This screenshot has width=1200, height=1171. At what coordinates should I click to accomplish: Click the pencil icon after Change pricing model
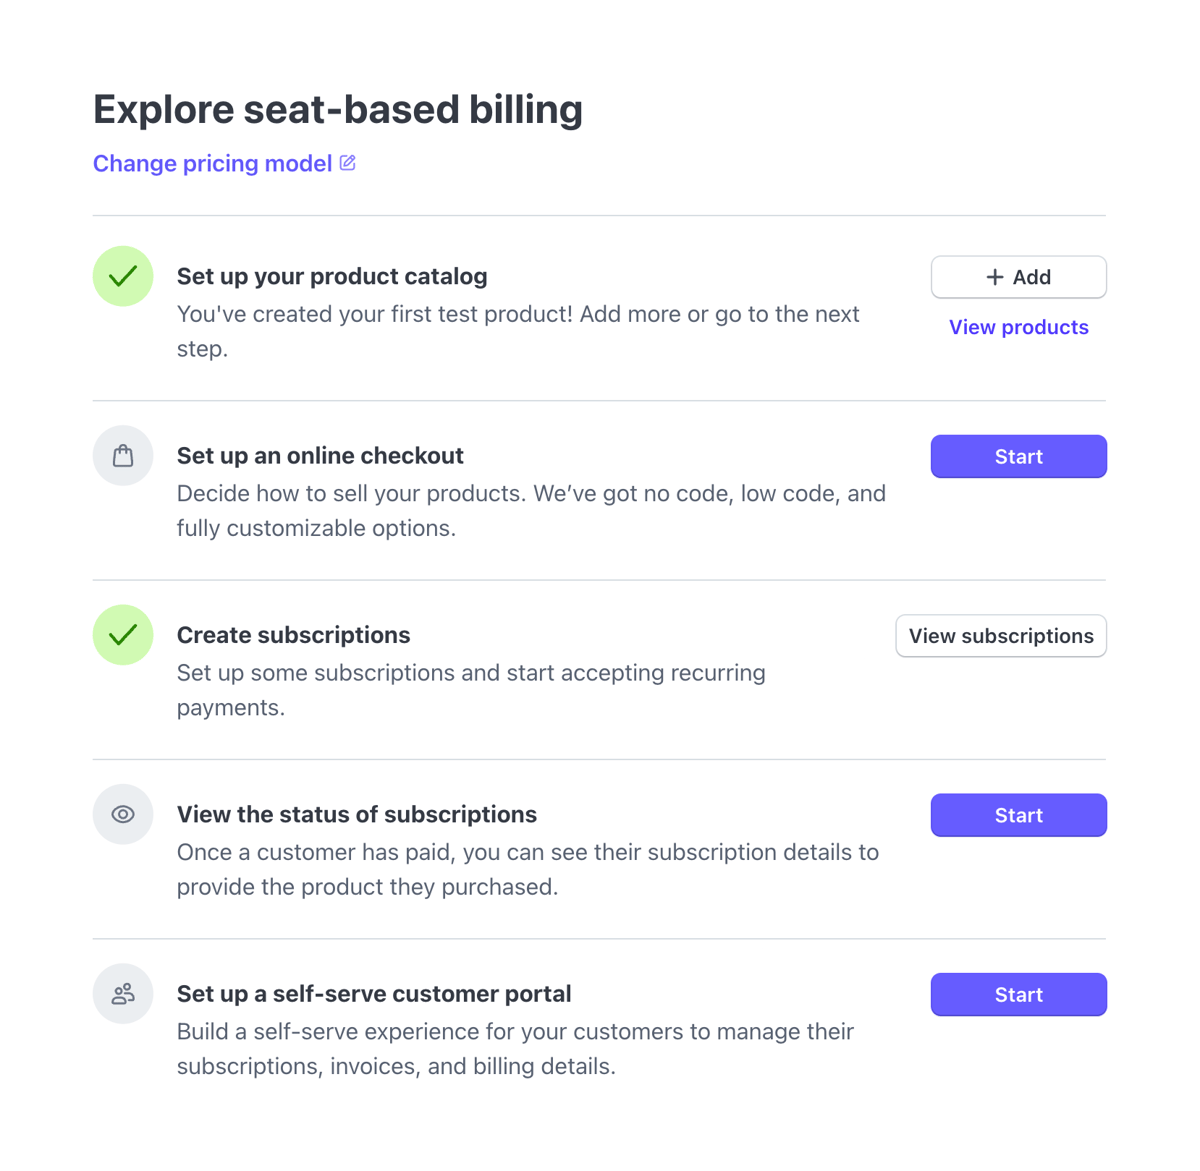[x=347, y=161]
